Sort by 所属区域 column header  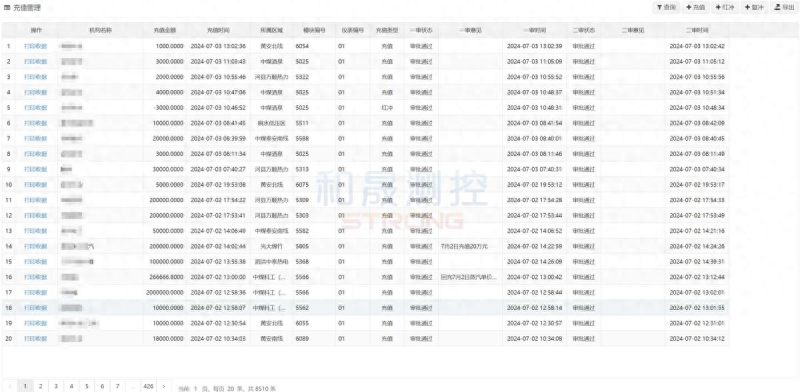(271, 30)
